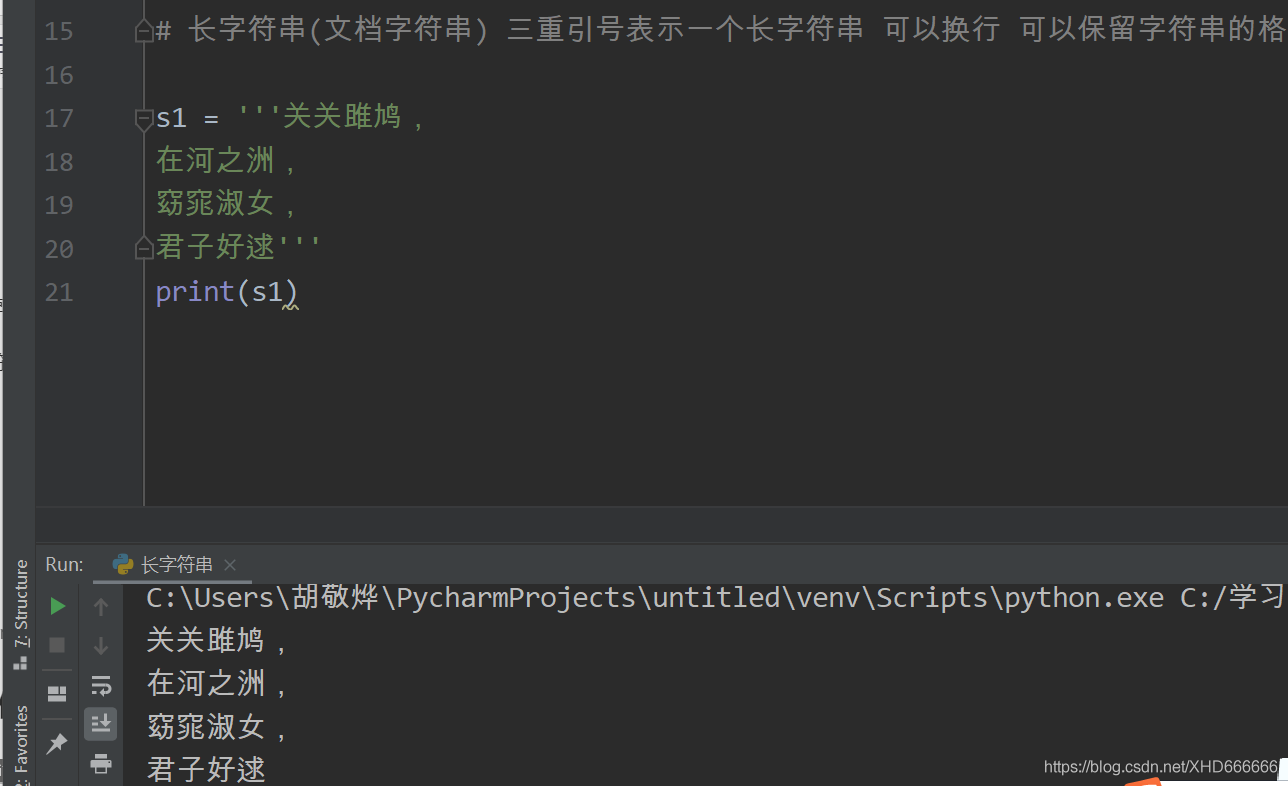
Task: Pin the Run tab
Action: click(57, 743)
